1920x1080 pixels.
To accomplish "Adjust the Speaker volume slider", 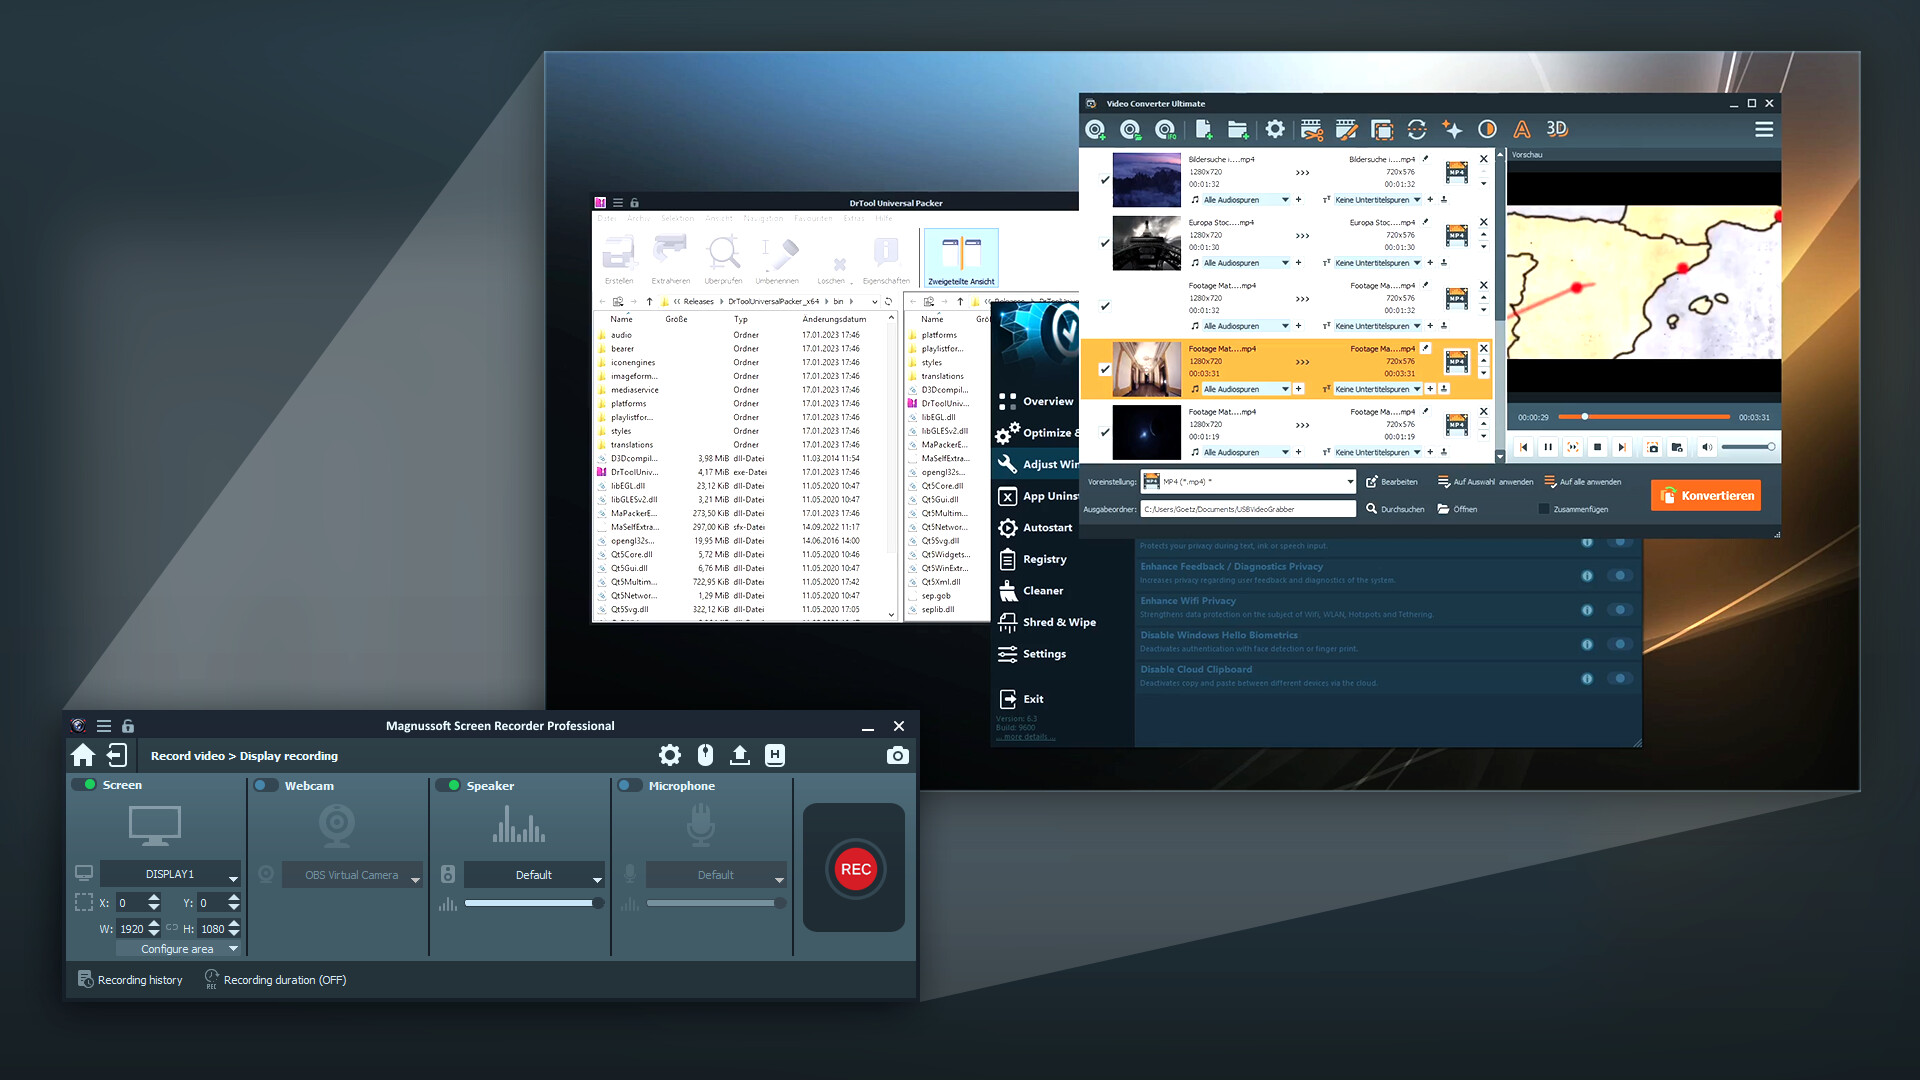I will pos(533,902).
